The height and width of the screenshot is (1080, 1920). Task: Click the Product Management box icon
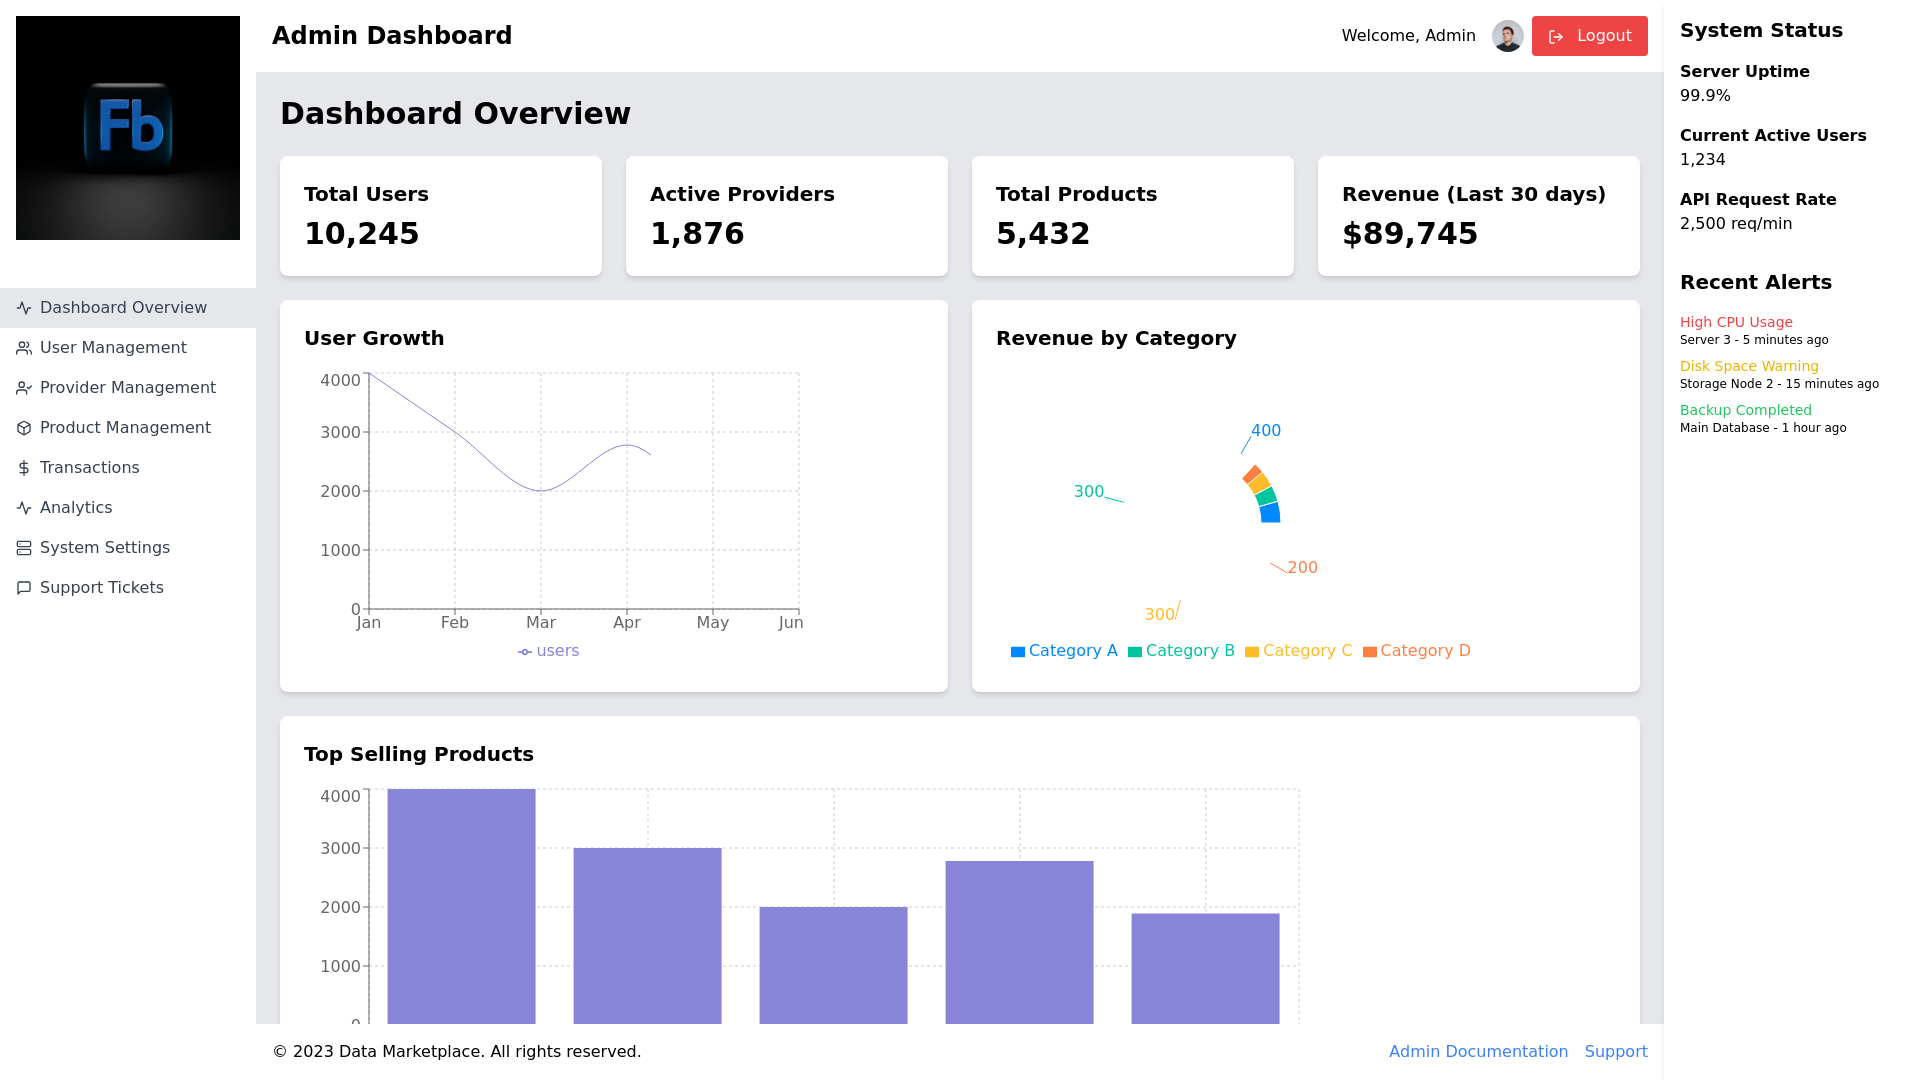tap(24, 428)
